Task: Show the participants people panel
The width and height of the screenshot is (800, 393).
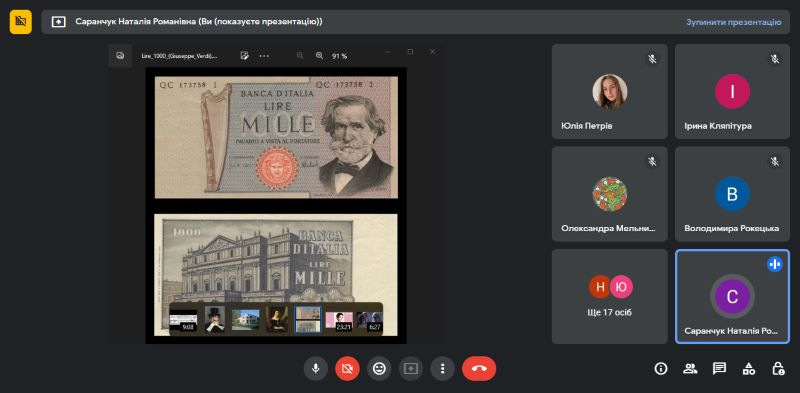Action: pyautogui.click(x=690, y=369)
